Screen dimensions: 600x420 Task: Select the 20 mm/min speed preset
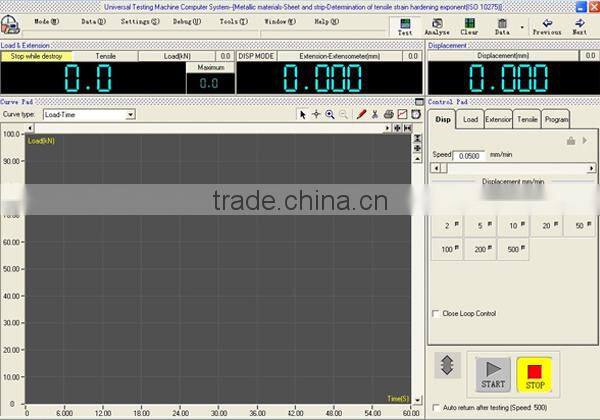(x=547, y=226)
